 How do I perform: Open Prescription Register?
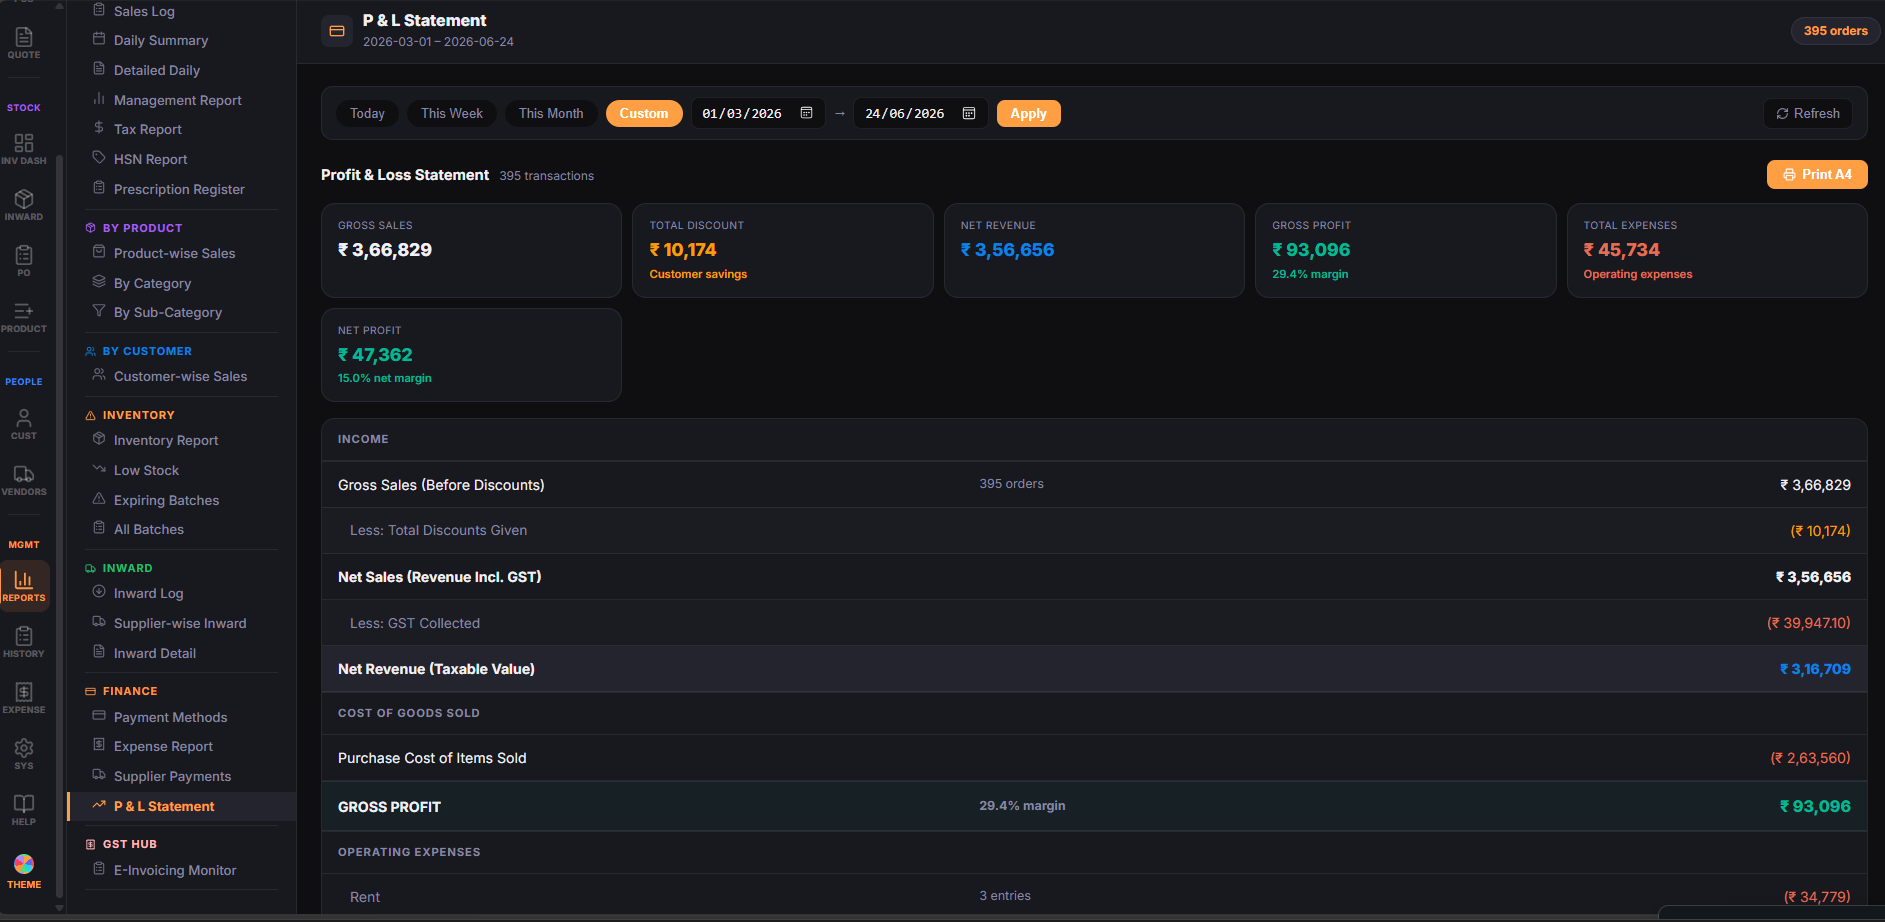pyautogui.click(x=181, y=189)
